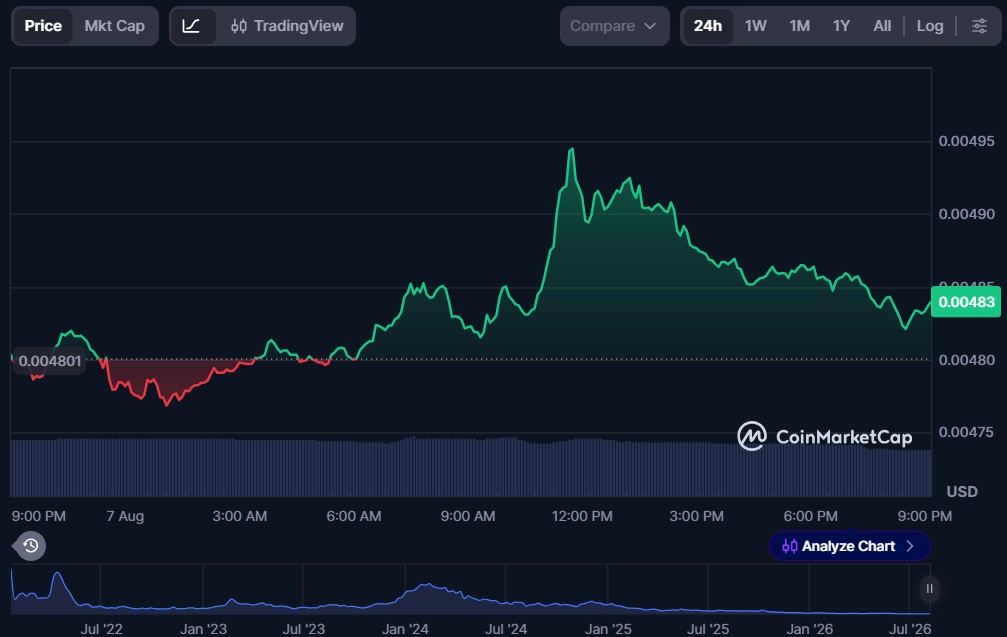Click the 6:00 PM time label

(x=810, y=516)
